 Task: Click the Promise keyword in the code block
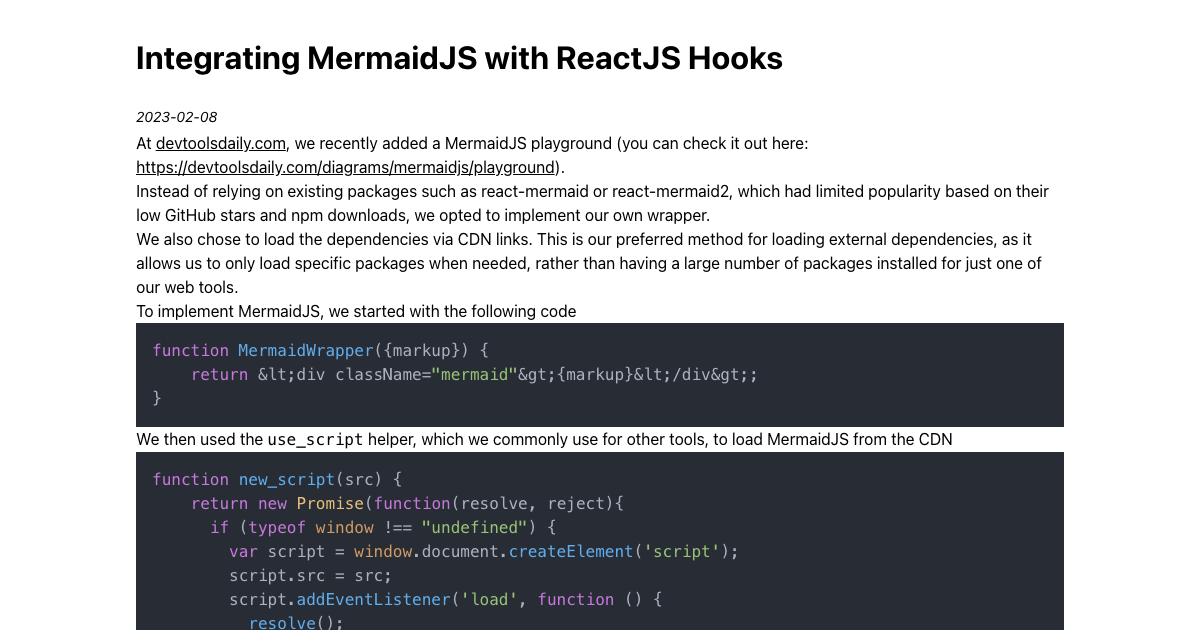pyautogui.click(x=330, y=503)
